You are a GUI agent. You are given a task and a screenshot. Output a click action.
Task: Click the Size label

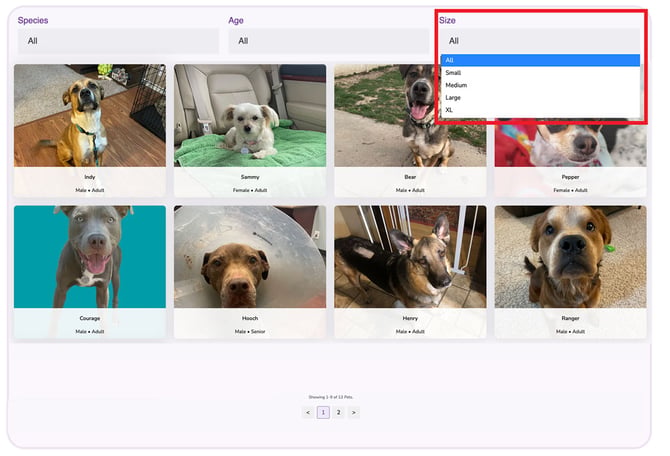(x=447, y=21)
